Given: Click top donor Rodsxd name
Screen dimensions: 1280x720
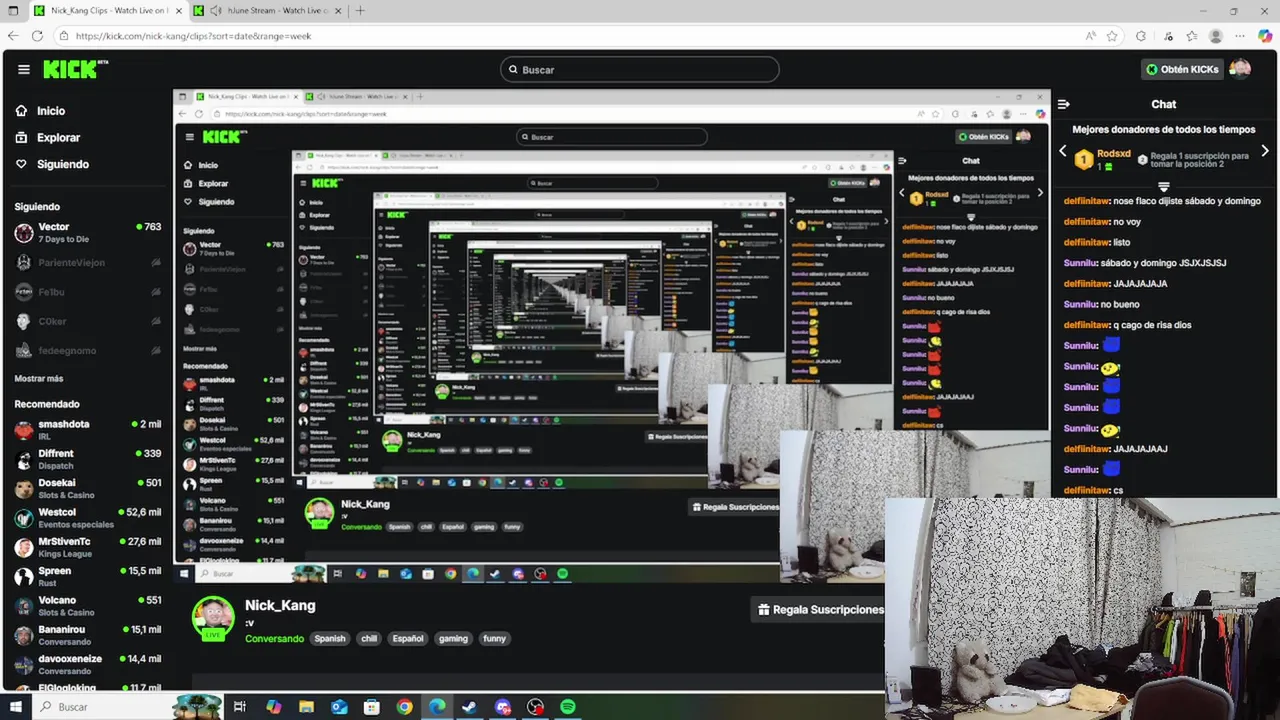Looking at the screenshot, I should (x=1114, y=153).
